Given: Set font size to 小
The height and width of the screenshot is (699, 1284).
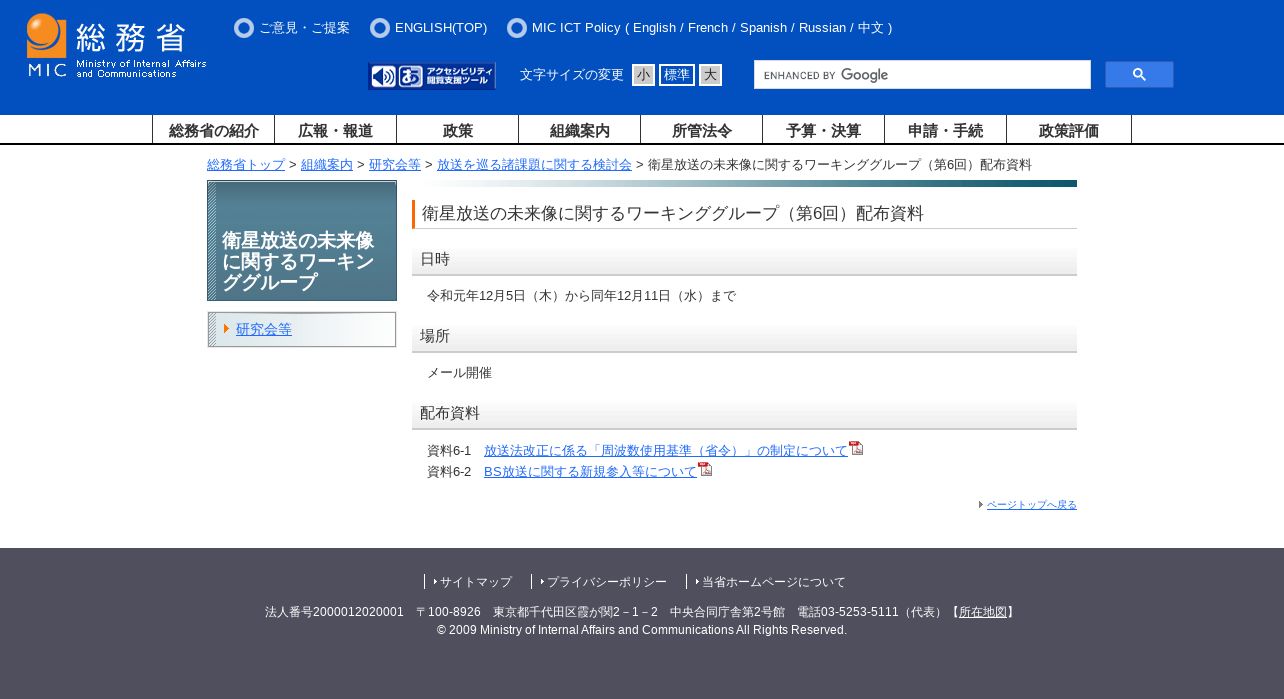Looking at the screenshot, I should [643, 75].
